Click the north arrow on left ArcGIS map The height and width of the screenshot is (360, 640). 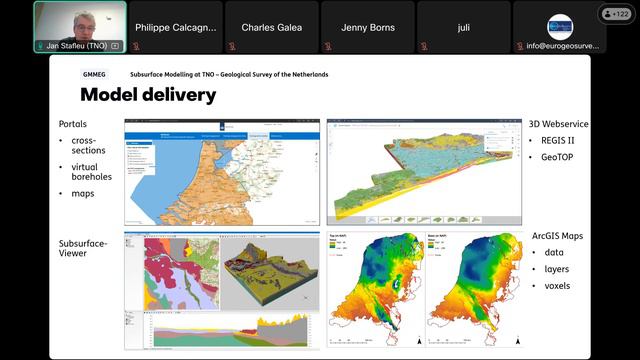pyautogui.click(x=419, y=340)
